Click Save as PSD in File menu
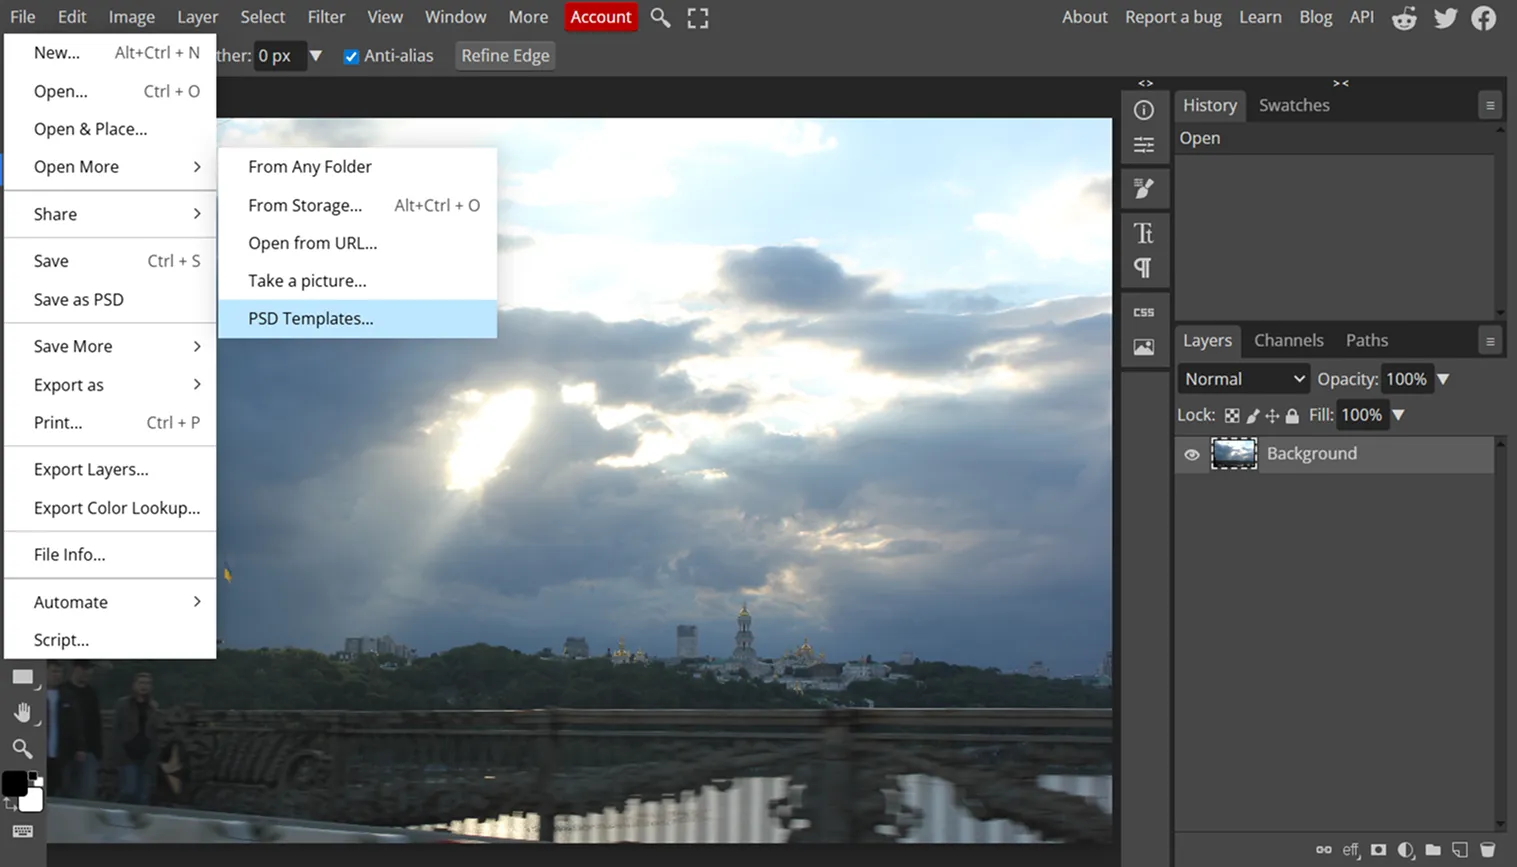 [x=110, y=300]
